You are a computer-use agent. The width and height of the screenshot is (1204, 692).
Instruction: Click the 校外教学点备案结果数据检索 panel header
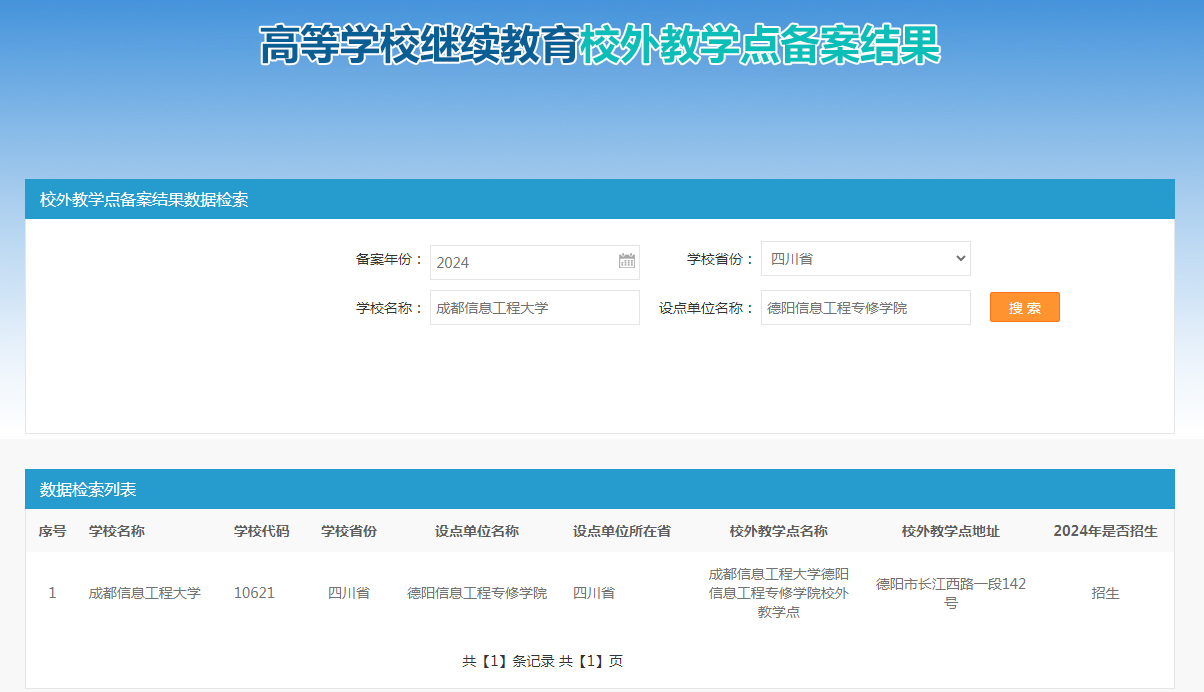point(144,199)
